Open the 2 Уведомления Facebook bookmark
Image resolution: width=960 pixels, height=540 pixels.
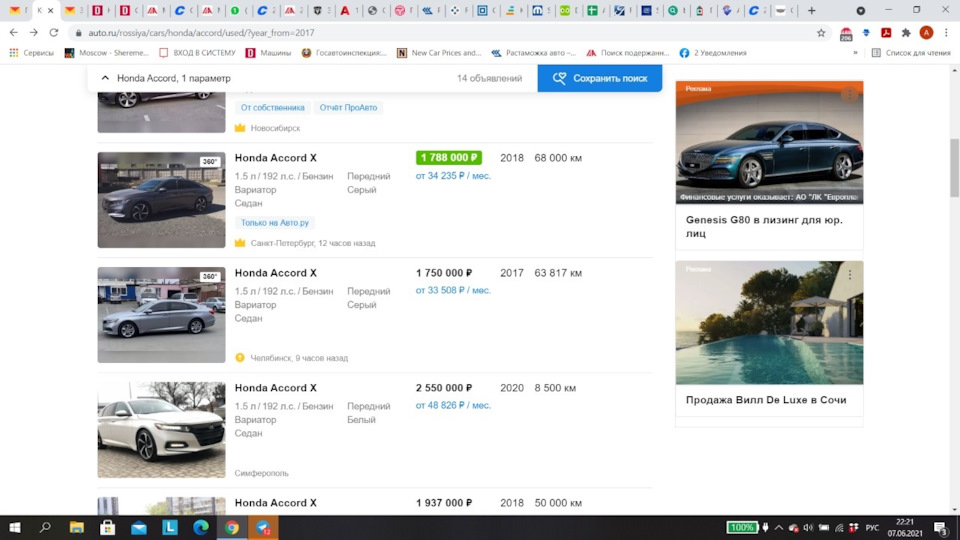[x=713, y=53]
